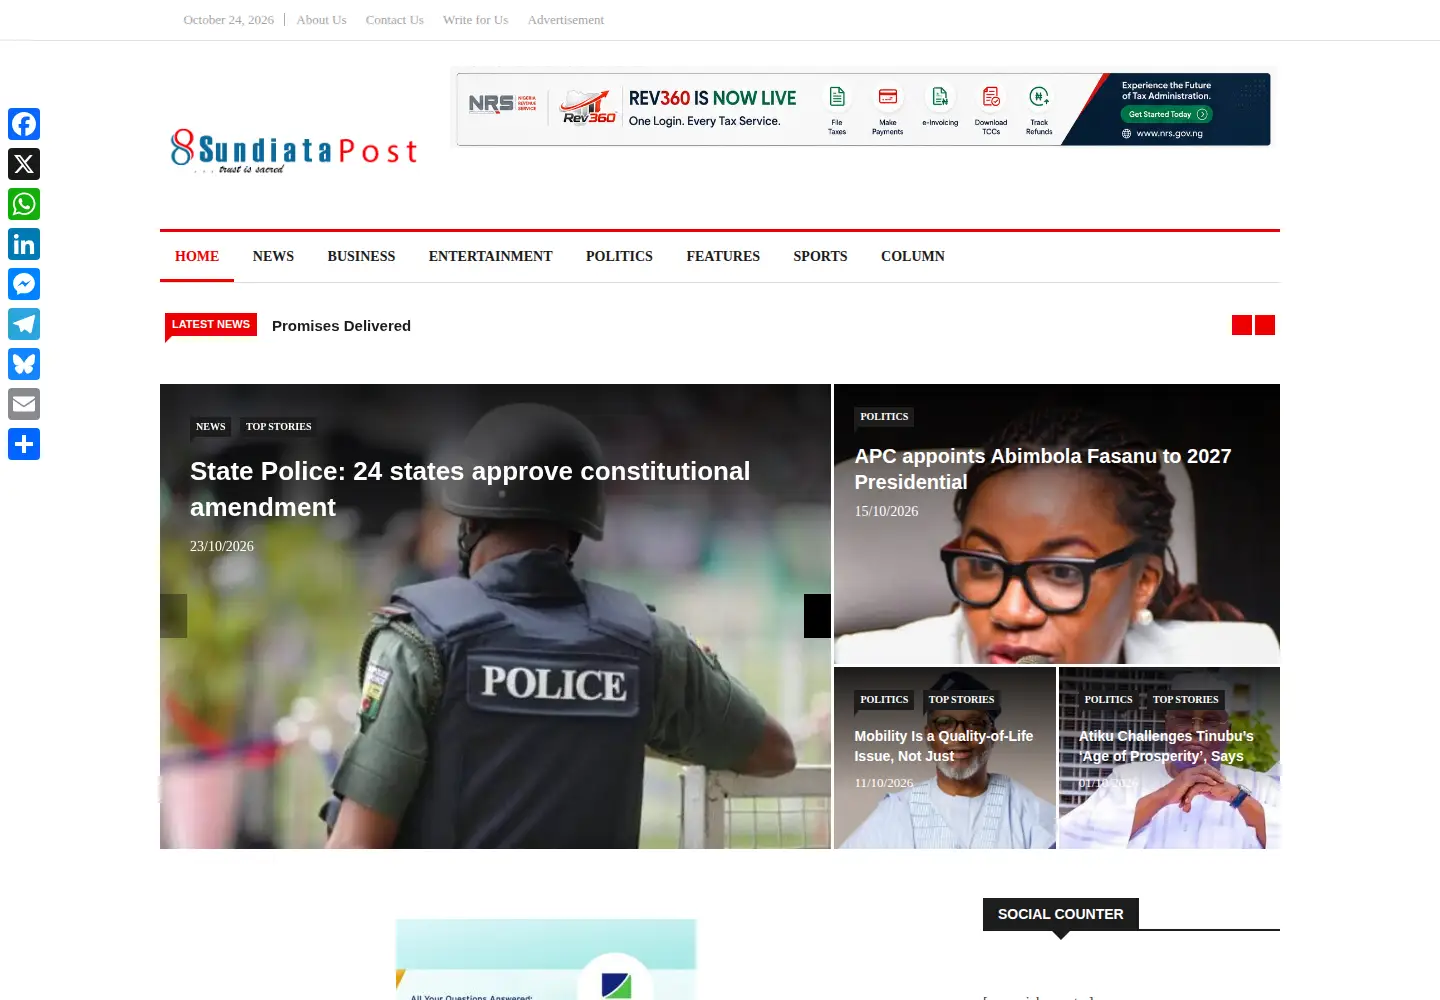Open the APC appoints Abimbola Fasanu article
The width and height of the screenshot is (1440, 1000).
click(x=1043, y=469)
